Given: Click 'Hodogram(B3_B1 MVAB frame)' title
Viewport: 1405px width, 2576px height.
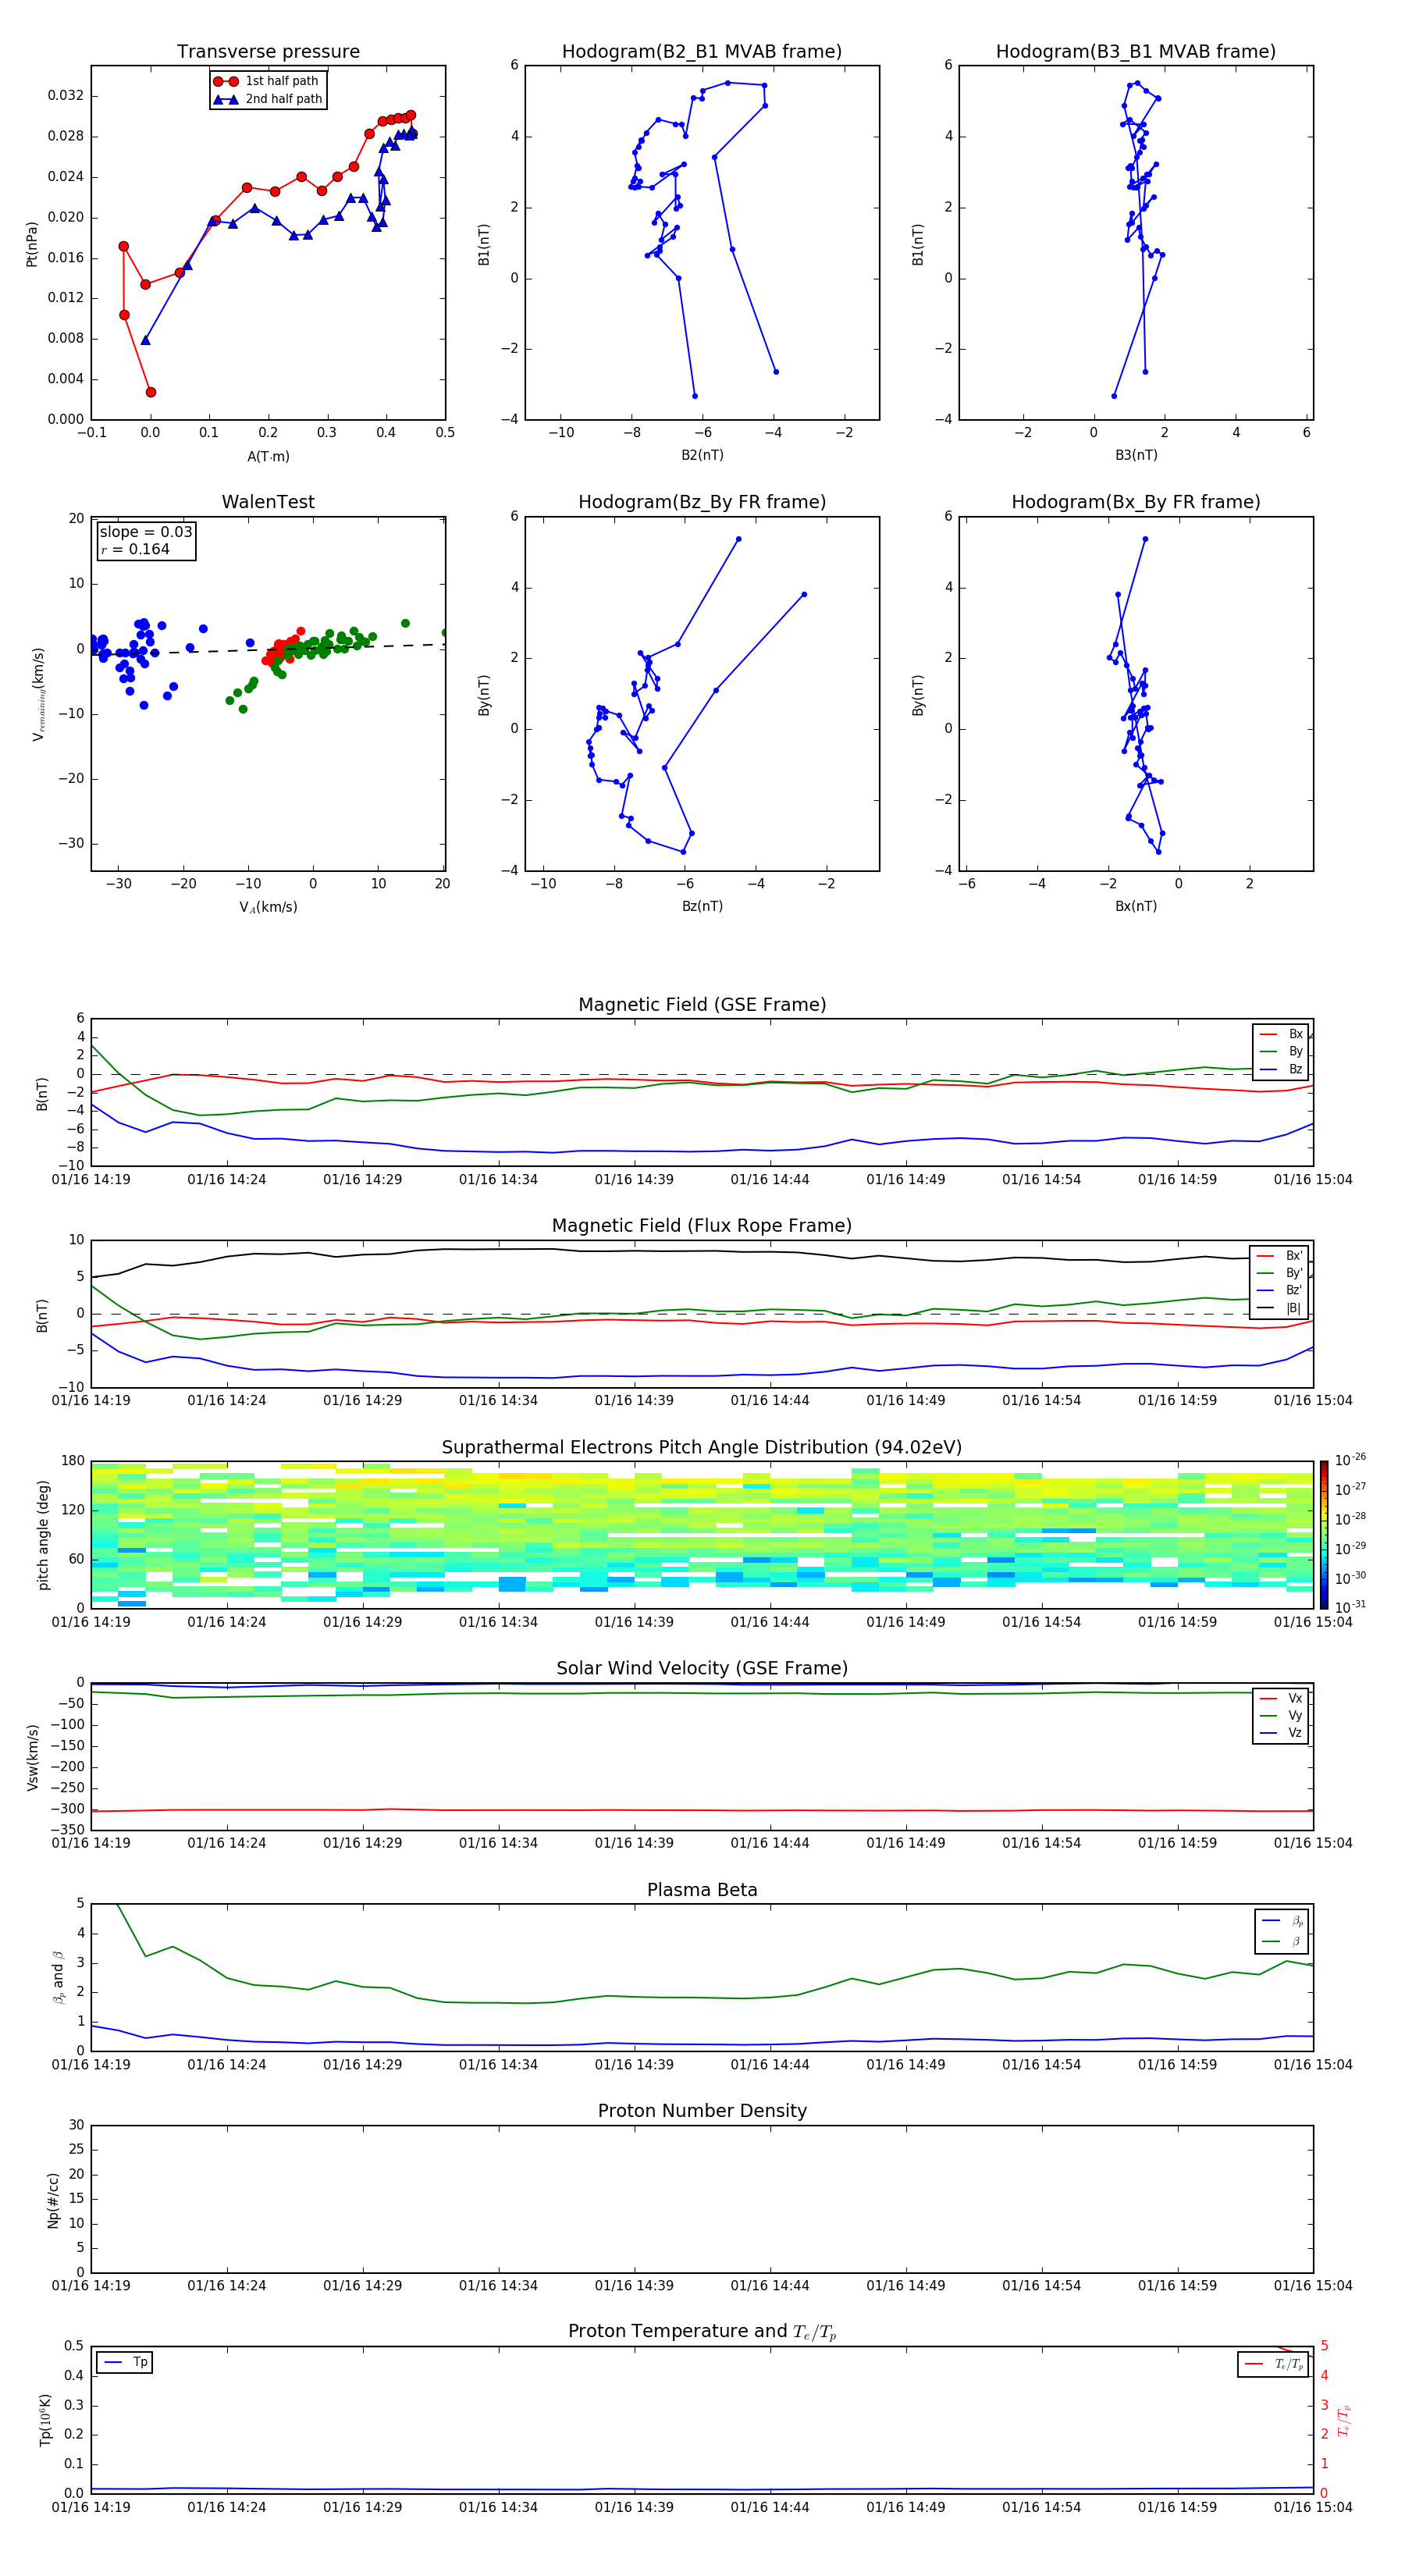Looking at the screenshot, I should coord(1136,52).
